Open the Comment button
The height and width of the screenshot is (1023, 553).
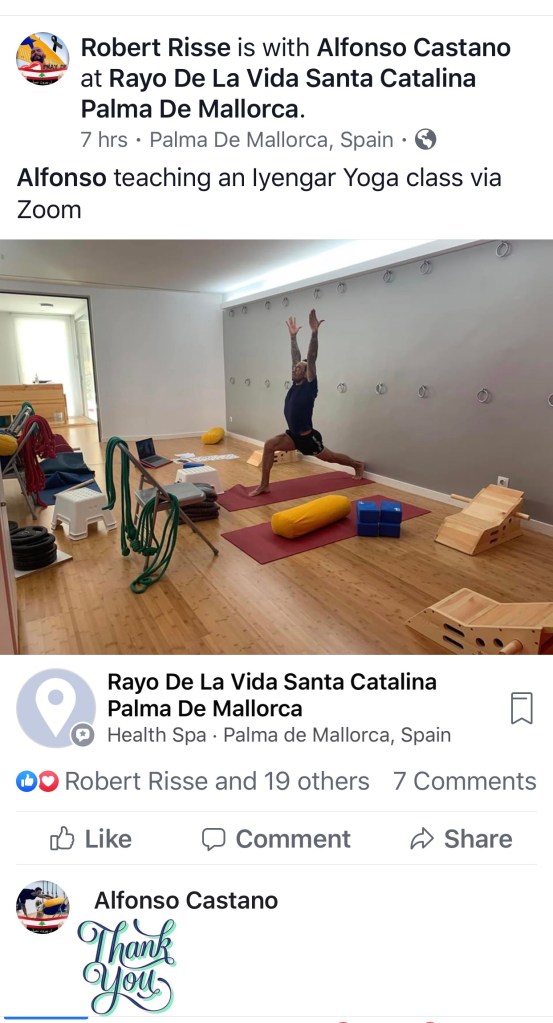pos(276,839)
